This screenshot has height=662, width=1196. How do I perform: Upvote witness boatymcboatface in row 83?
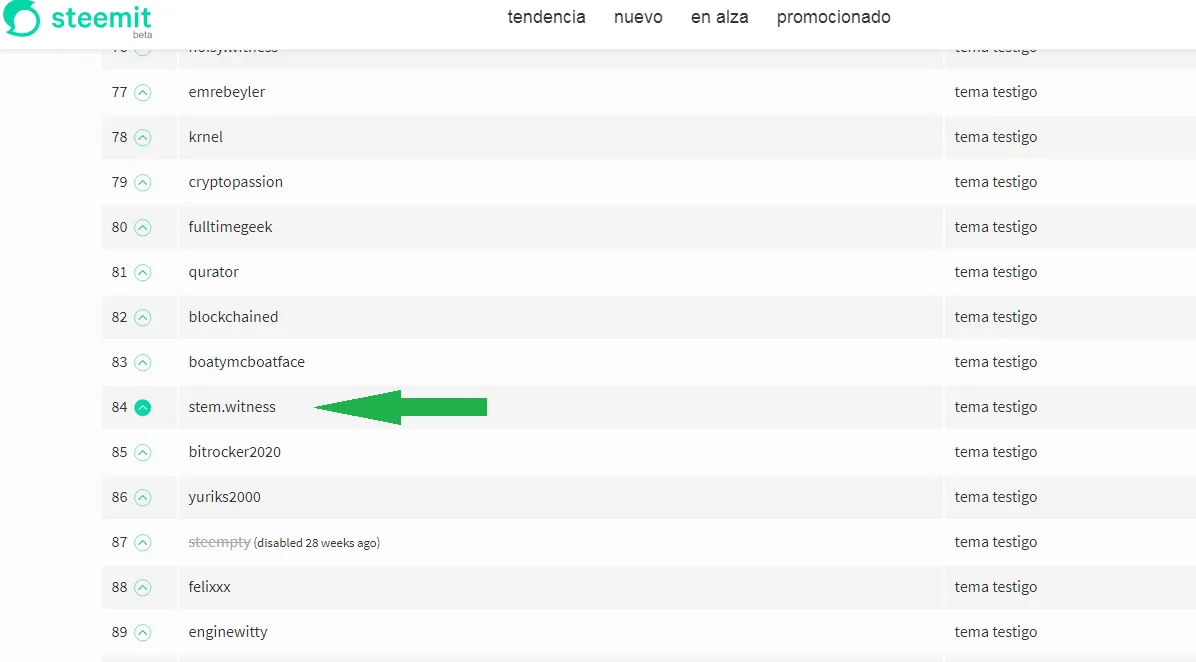[x=143, y=363]
